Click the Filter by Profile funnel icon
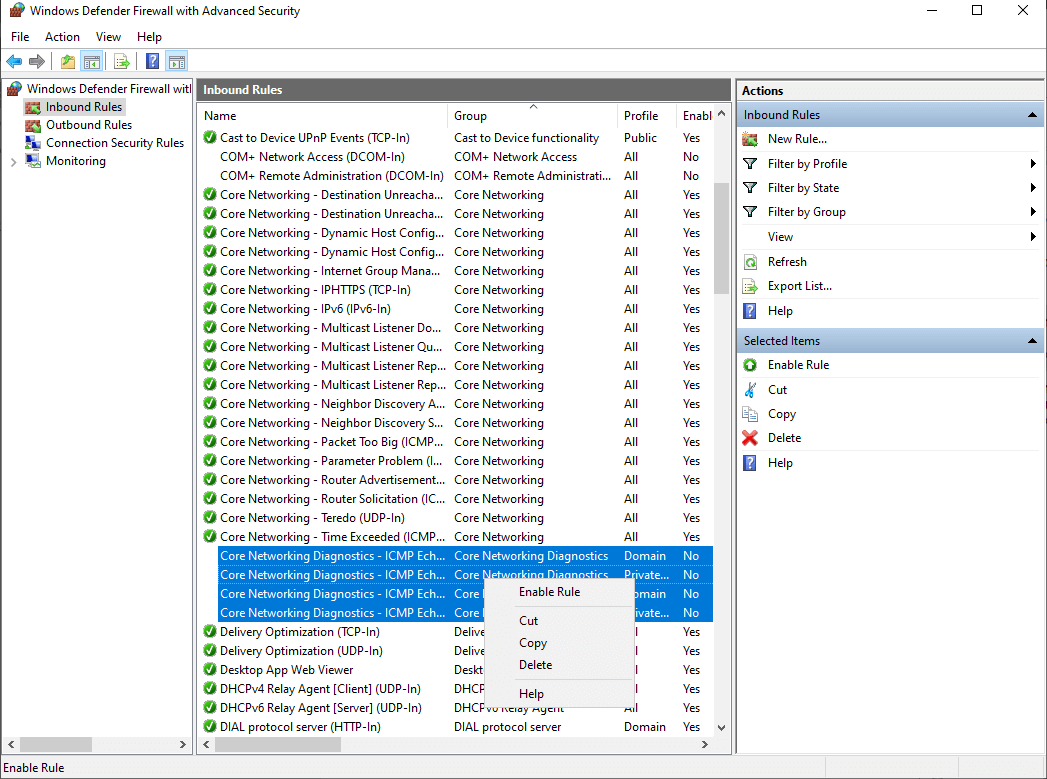The width and height of the screenshot is (1047, 779). 750,164
